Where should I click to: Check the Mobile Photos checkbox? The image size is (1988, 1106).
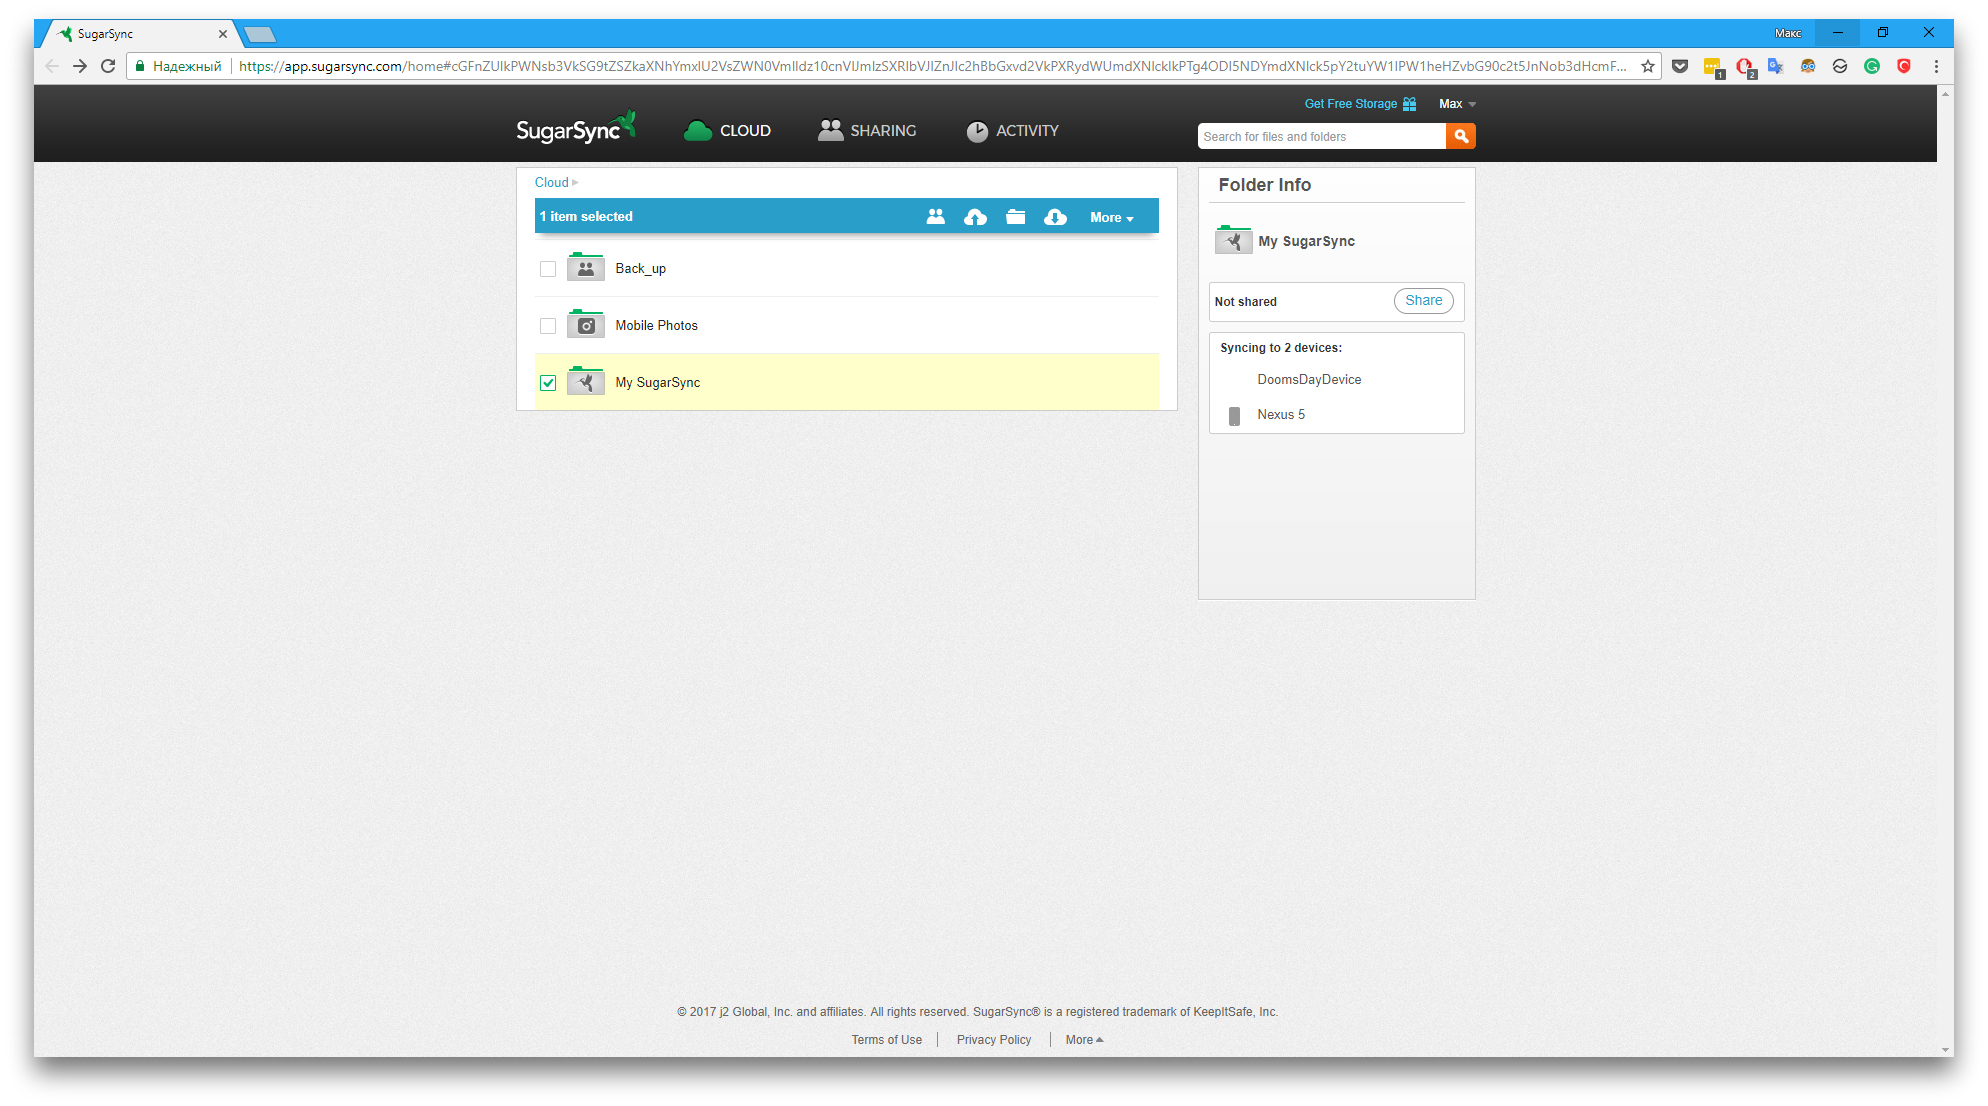coord(548,326)
